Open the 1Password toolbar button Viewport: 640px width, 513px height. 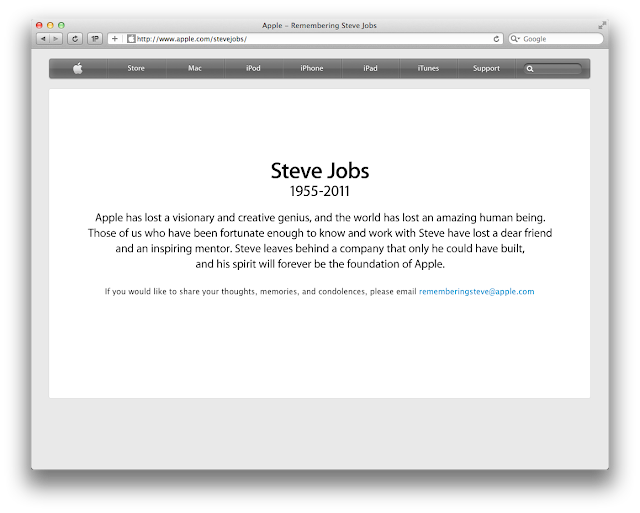click(x=95, y=39)
